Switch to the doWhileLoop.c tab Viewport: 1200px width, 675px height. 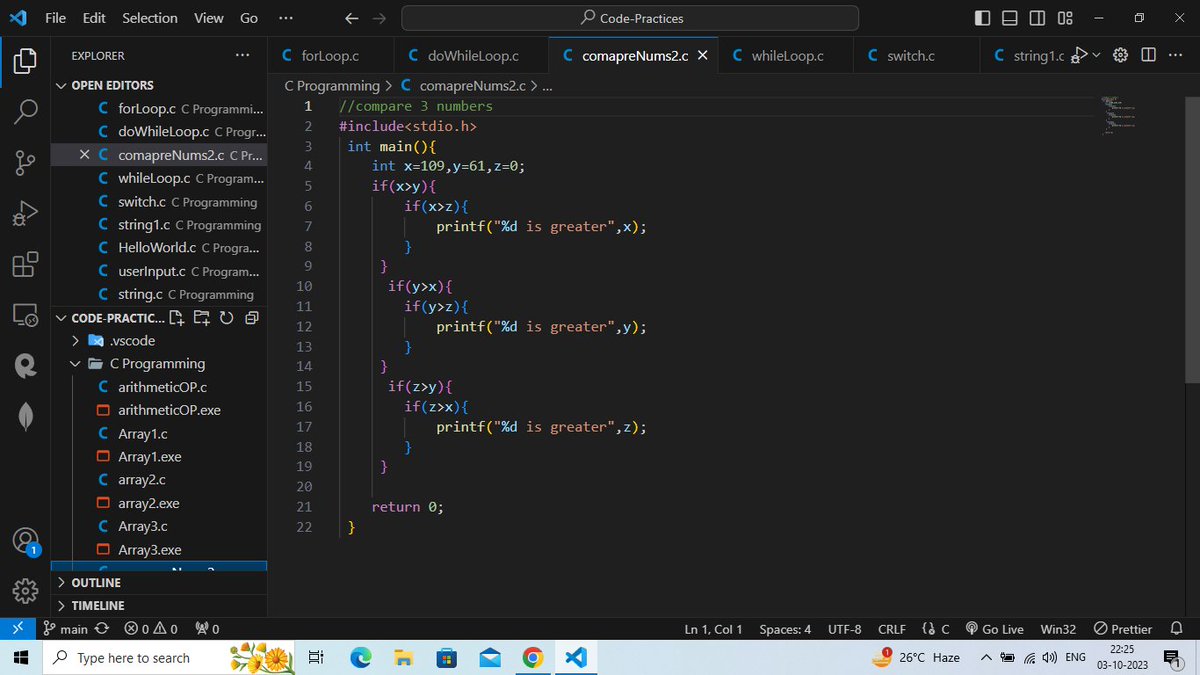[471, 56]
